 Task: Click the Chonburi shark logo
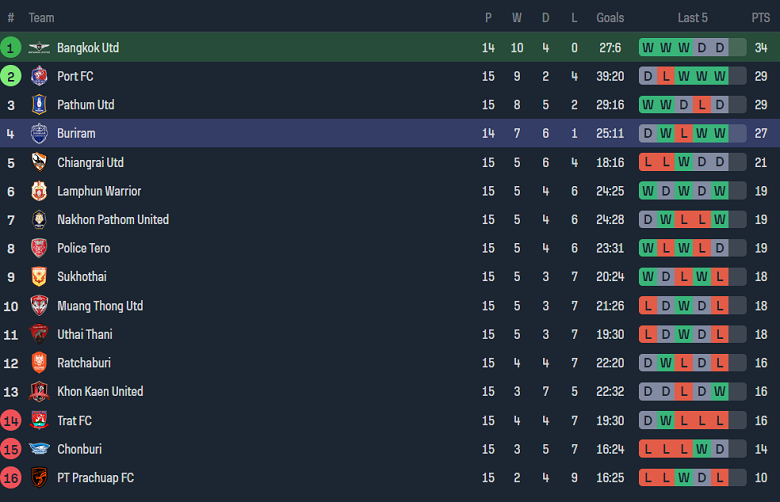point(39,449)
